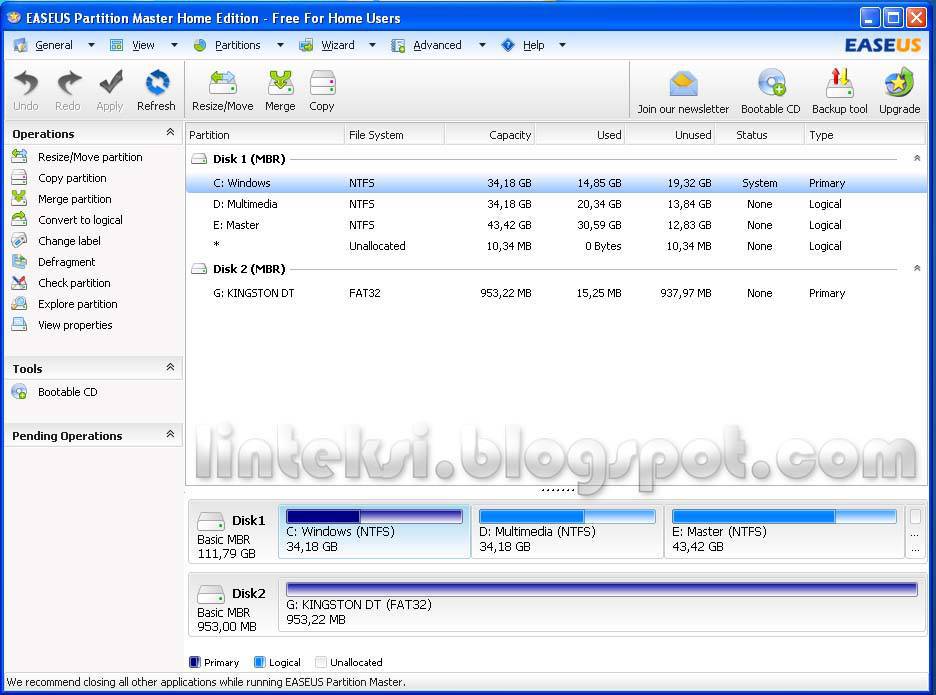Click the Disk 2 (MBR) drive icon in list
Screen dimensions: 936x695
pyautogui.click(x=199, y=269)
